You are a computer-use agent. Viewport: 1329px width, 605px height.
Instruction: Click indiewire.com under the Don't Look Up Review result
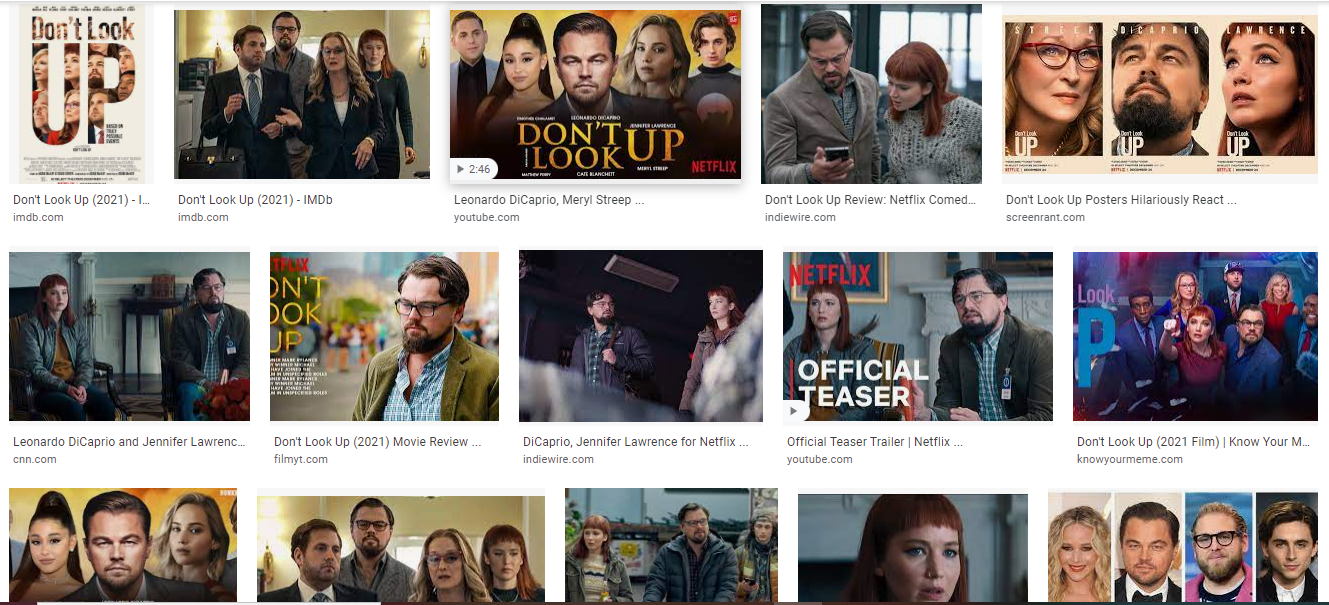click(800, 217)
